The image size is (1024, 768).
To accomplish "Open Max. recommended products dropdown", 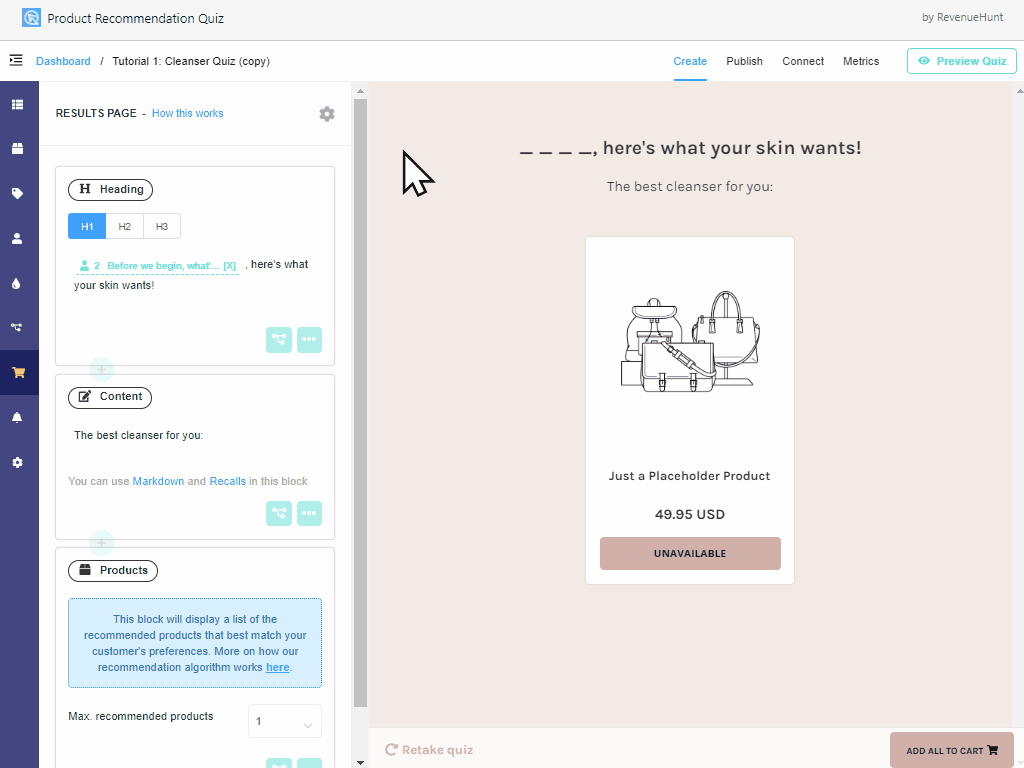I will click(x=285, y=722).
